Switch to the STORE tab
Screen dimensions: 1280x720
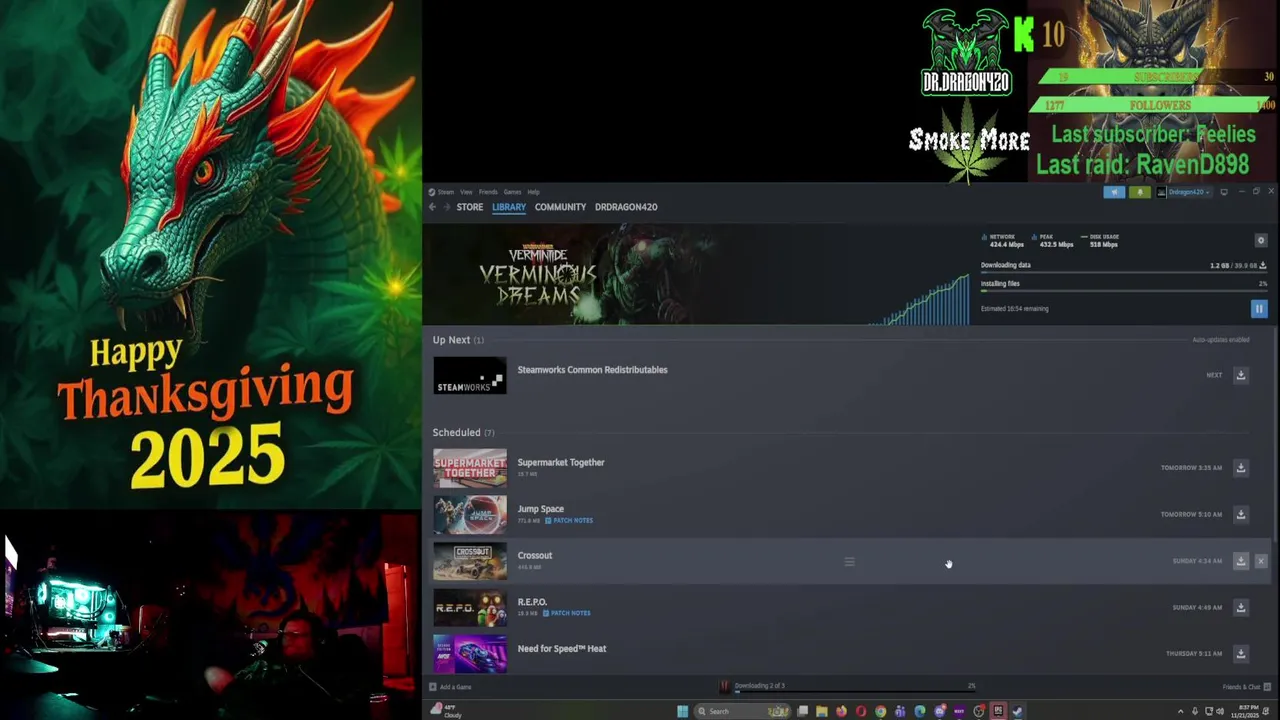pyautogui.click(x=470, y=207)
